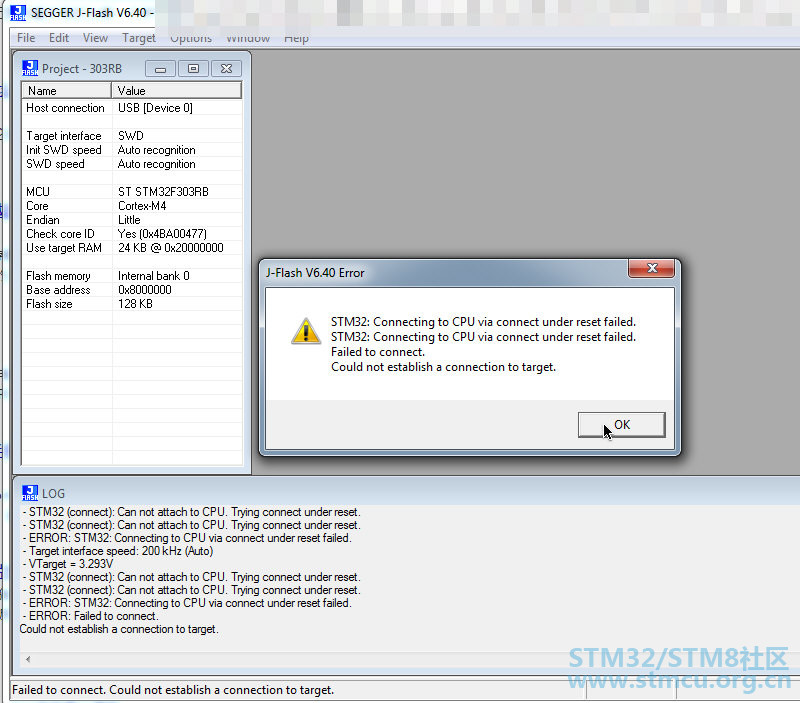Minimize the Project - 303RB window
This screenshot has width=800, height=703.
coord(160,68)
